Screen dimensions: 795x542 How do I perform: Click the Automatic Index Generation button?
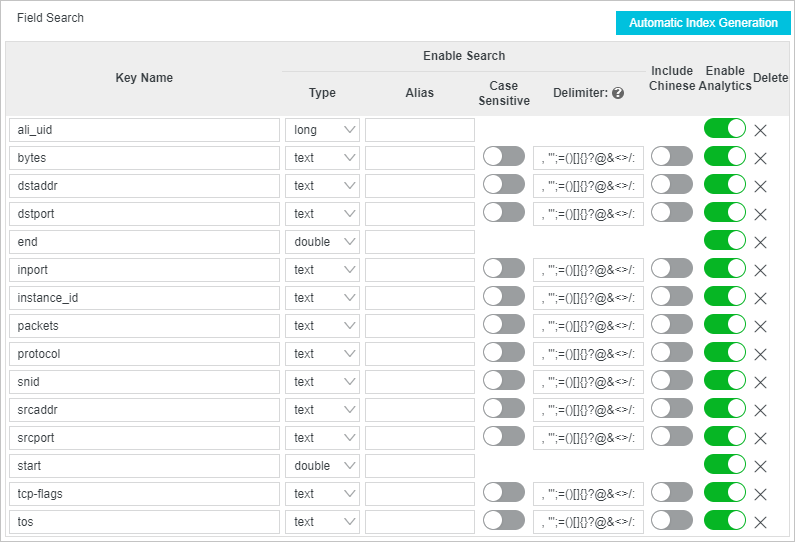pos(703,23)
